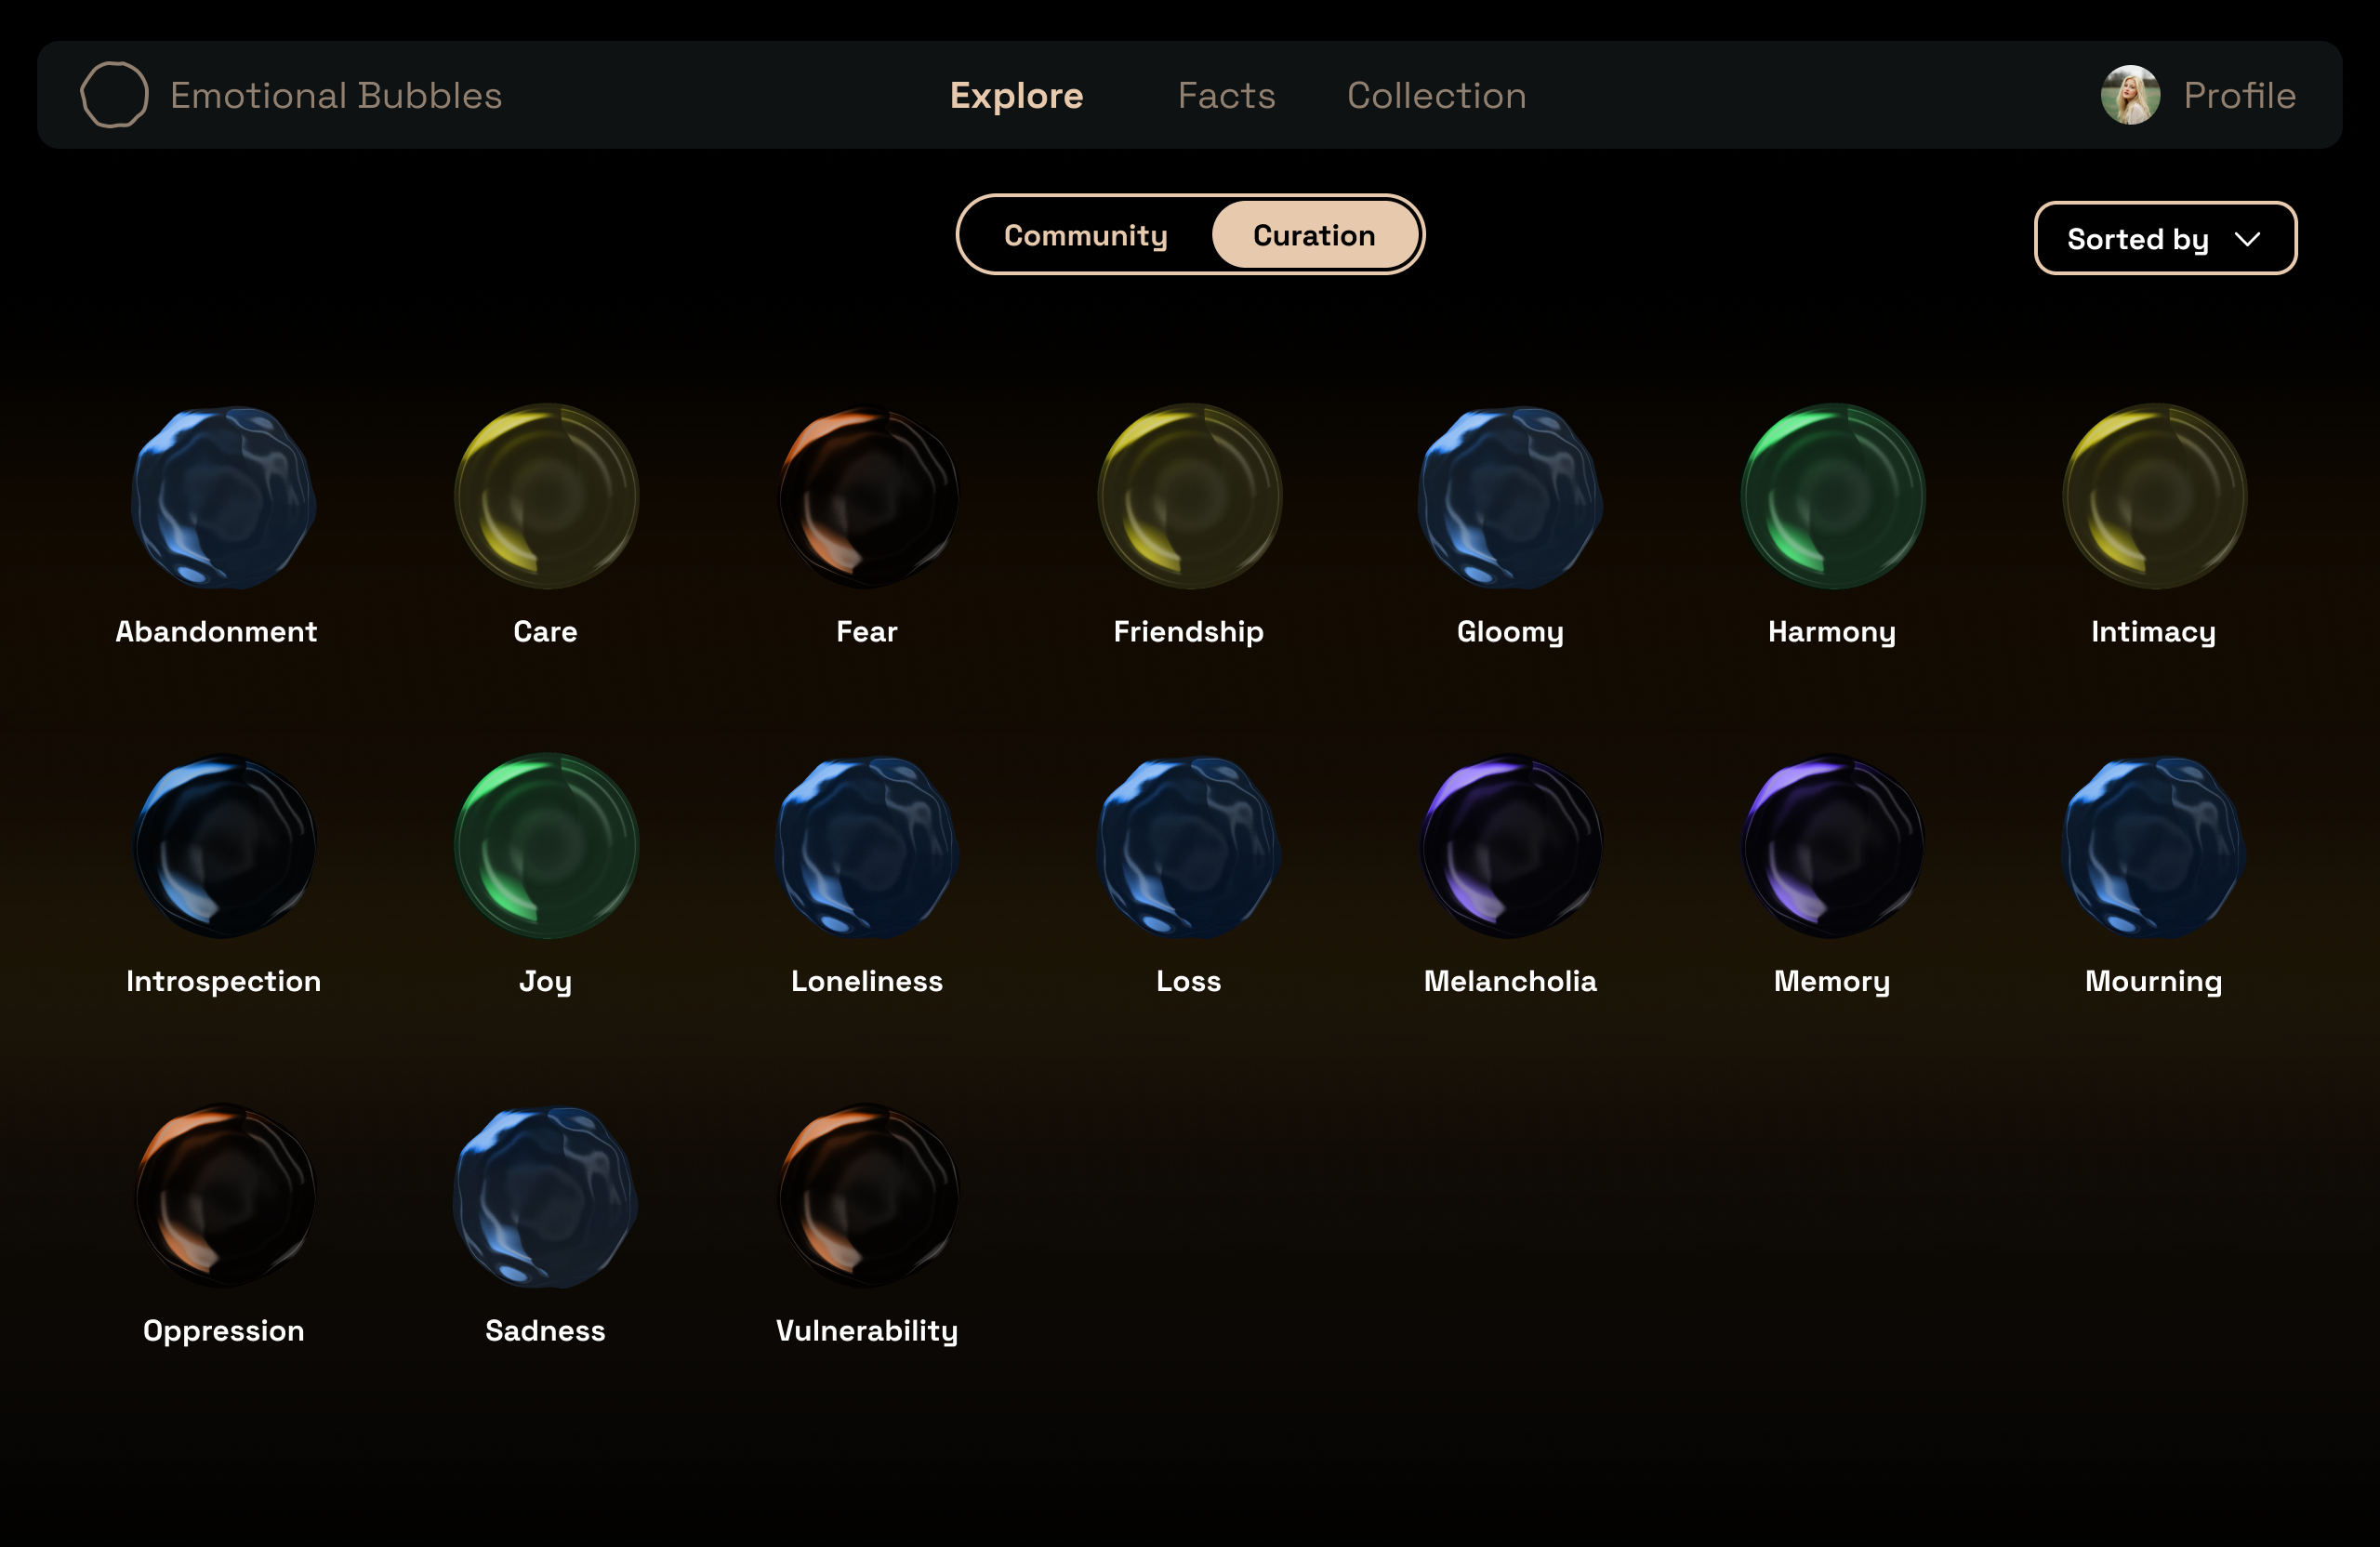Select the Curation toggle option
The width and height of the screenshot is (2380, 1547).
tap(1314, 235)
